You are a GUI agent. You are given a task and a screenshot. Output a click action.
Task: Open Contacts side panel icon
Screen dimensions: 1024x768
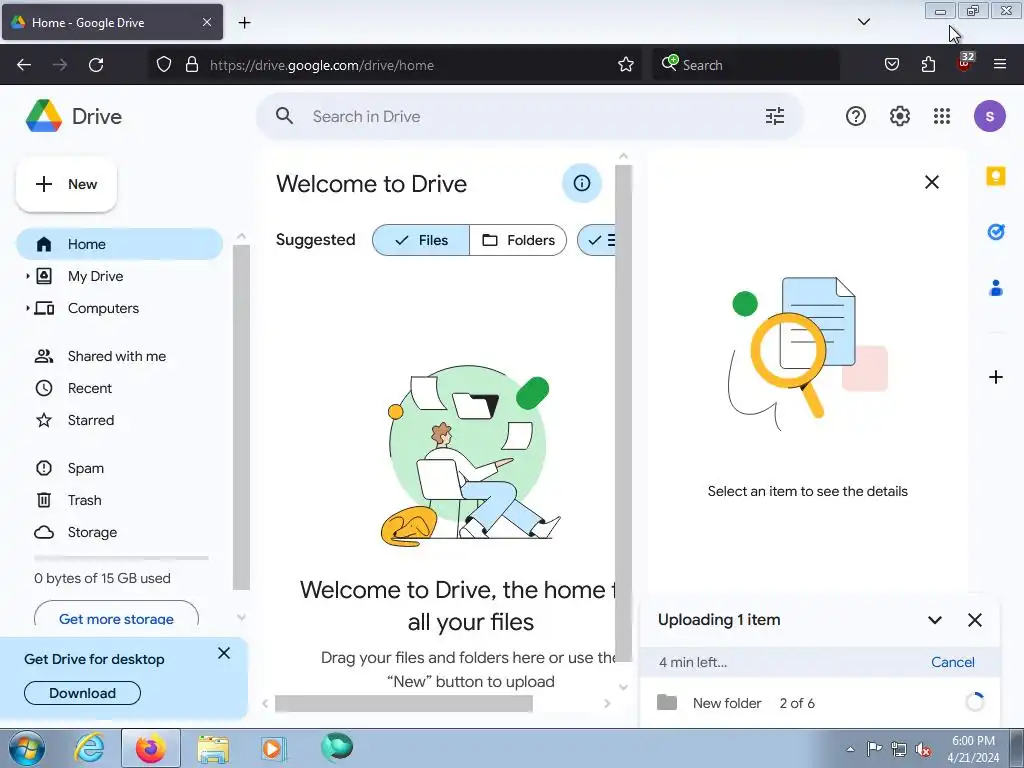pos(995,288)
